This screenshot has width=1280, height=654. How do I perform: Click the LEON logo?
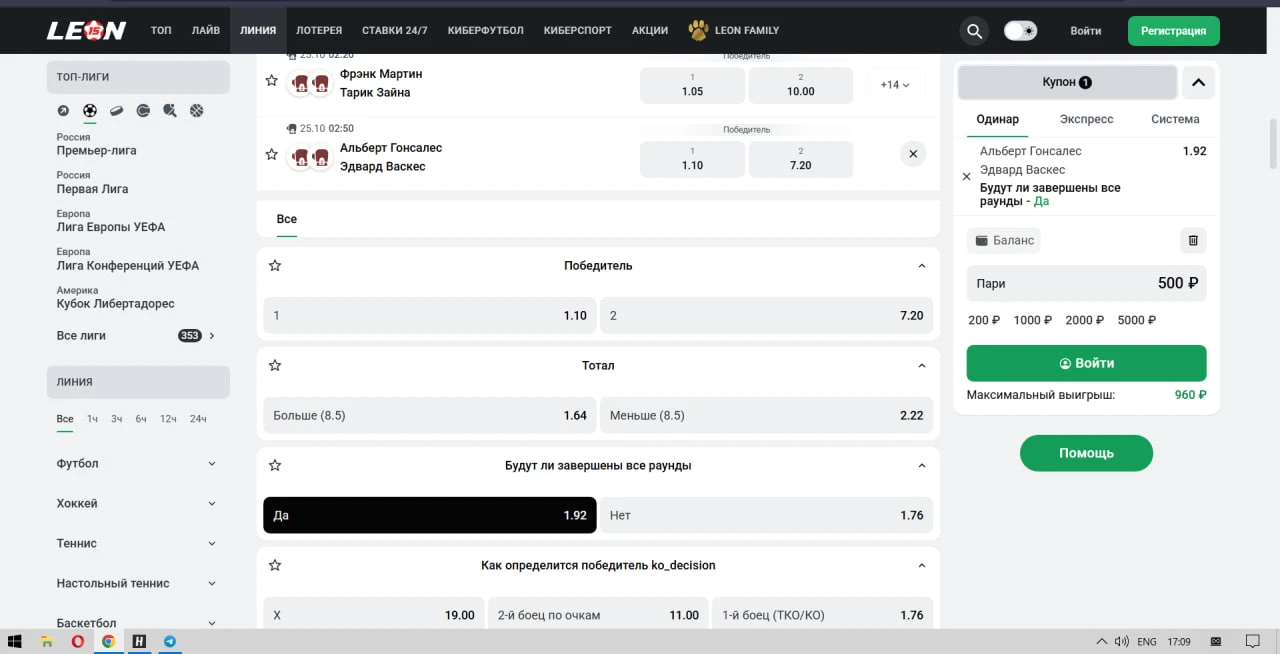point(86,31)
